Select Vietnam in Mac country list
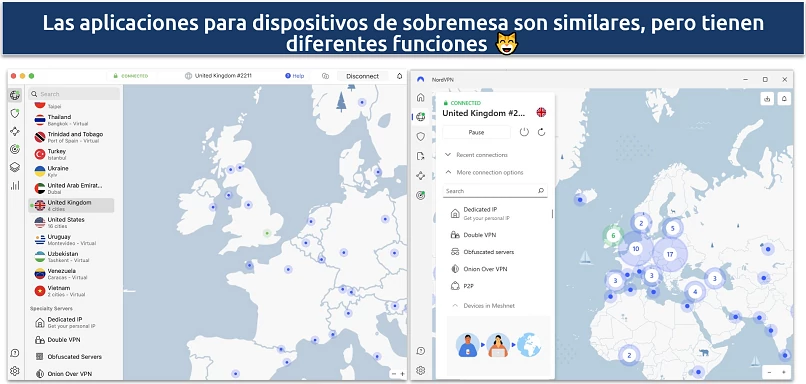The width and height of the screenshot is (806, 384). tap(71, 291)
